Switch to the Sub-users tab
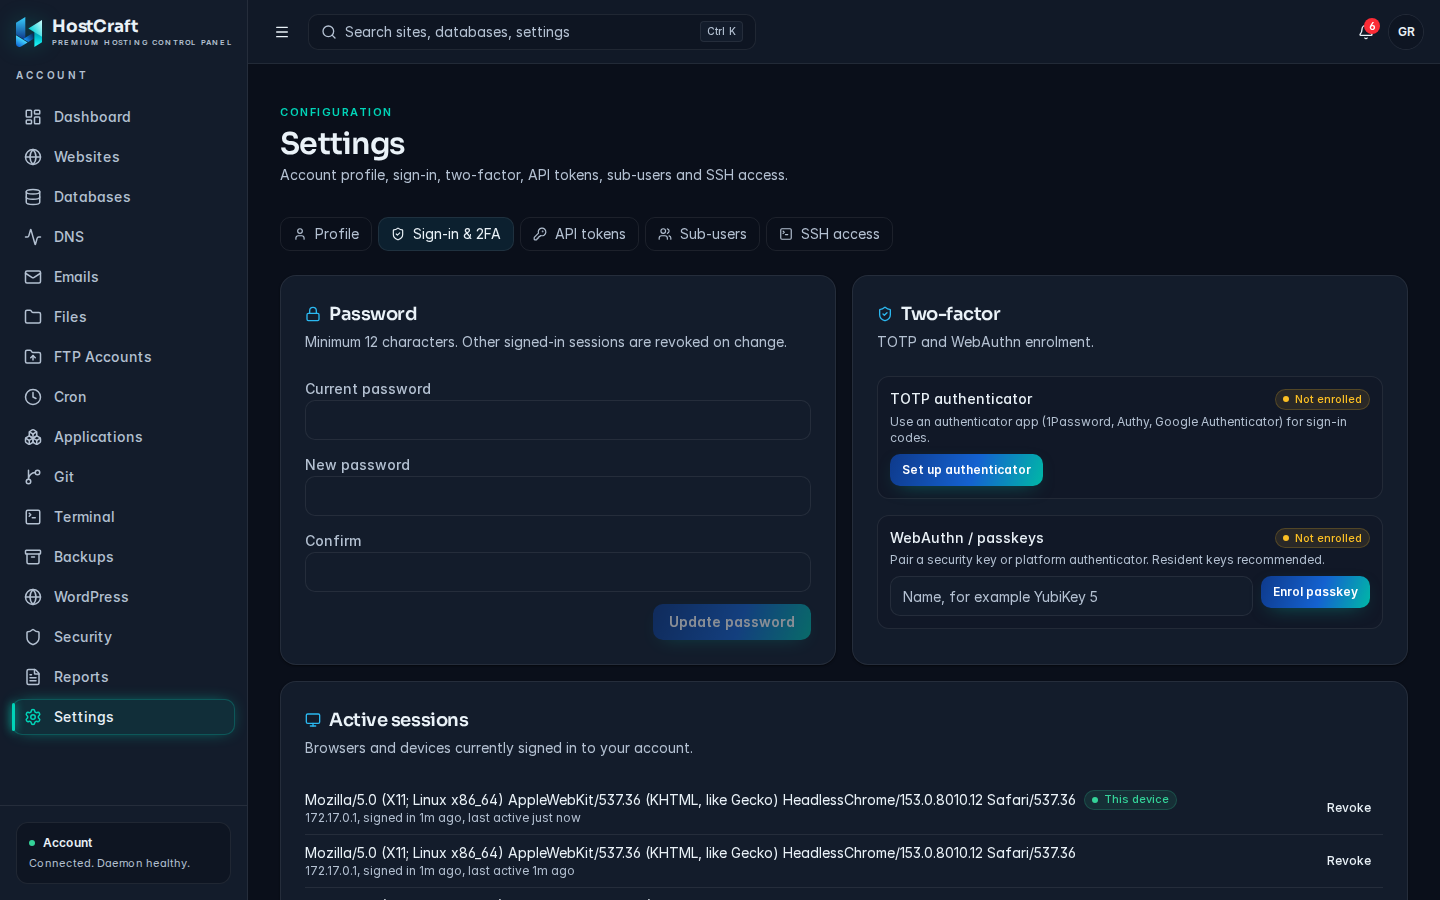The image size is (1440, 900). [702, 234]
